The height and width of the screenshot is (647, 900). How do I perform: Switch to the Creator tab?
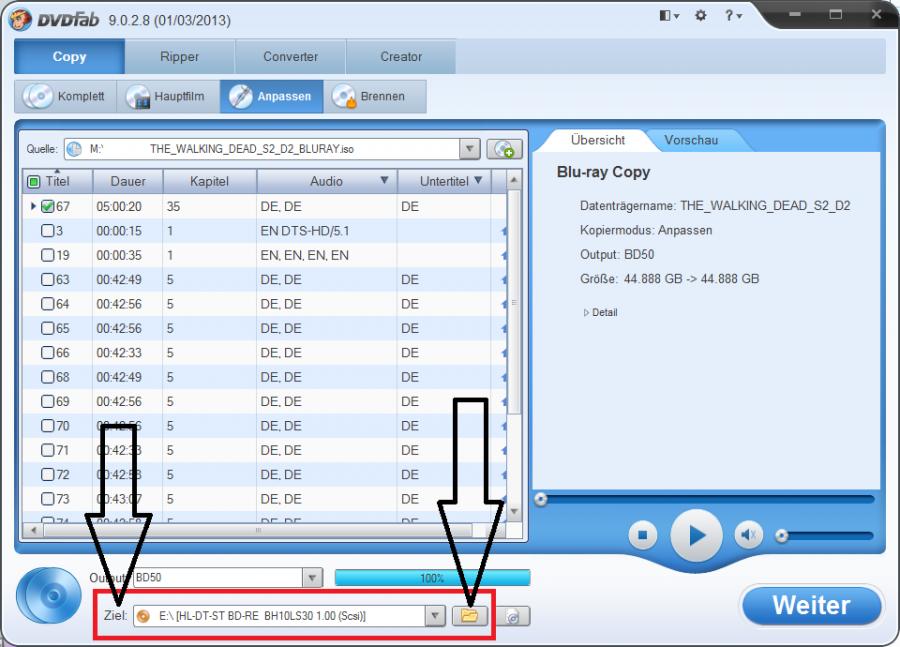point(401,56)
